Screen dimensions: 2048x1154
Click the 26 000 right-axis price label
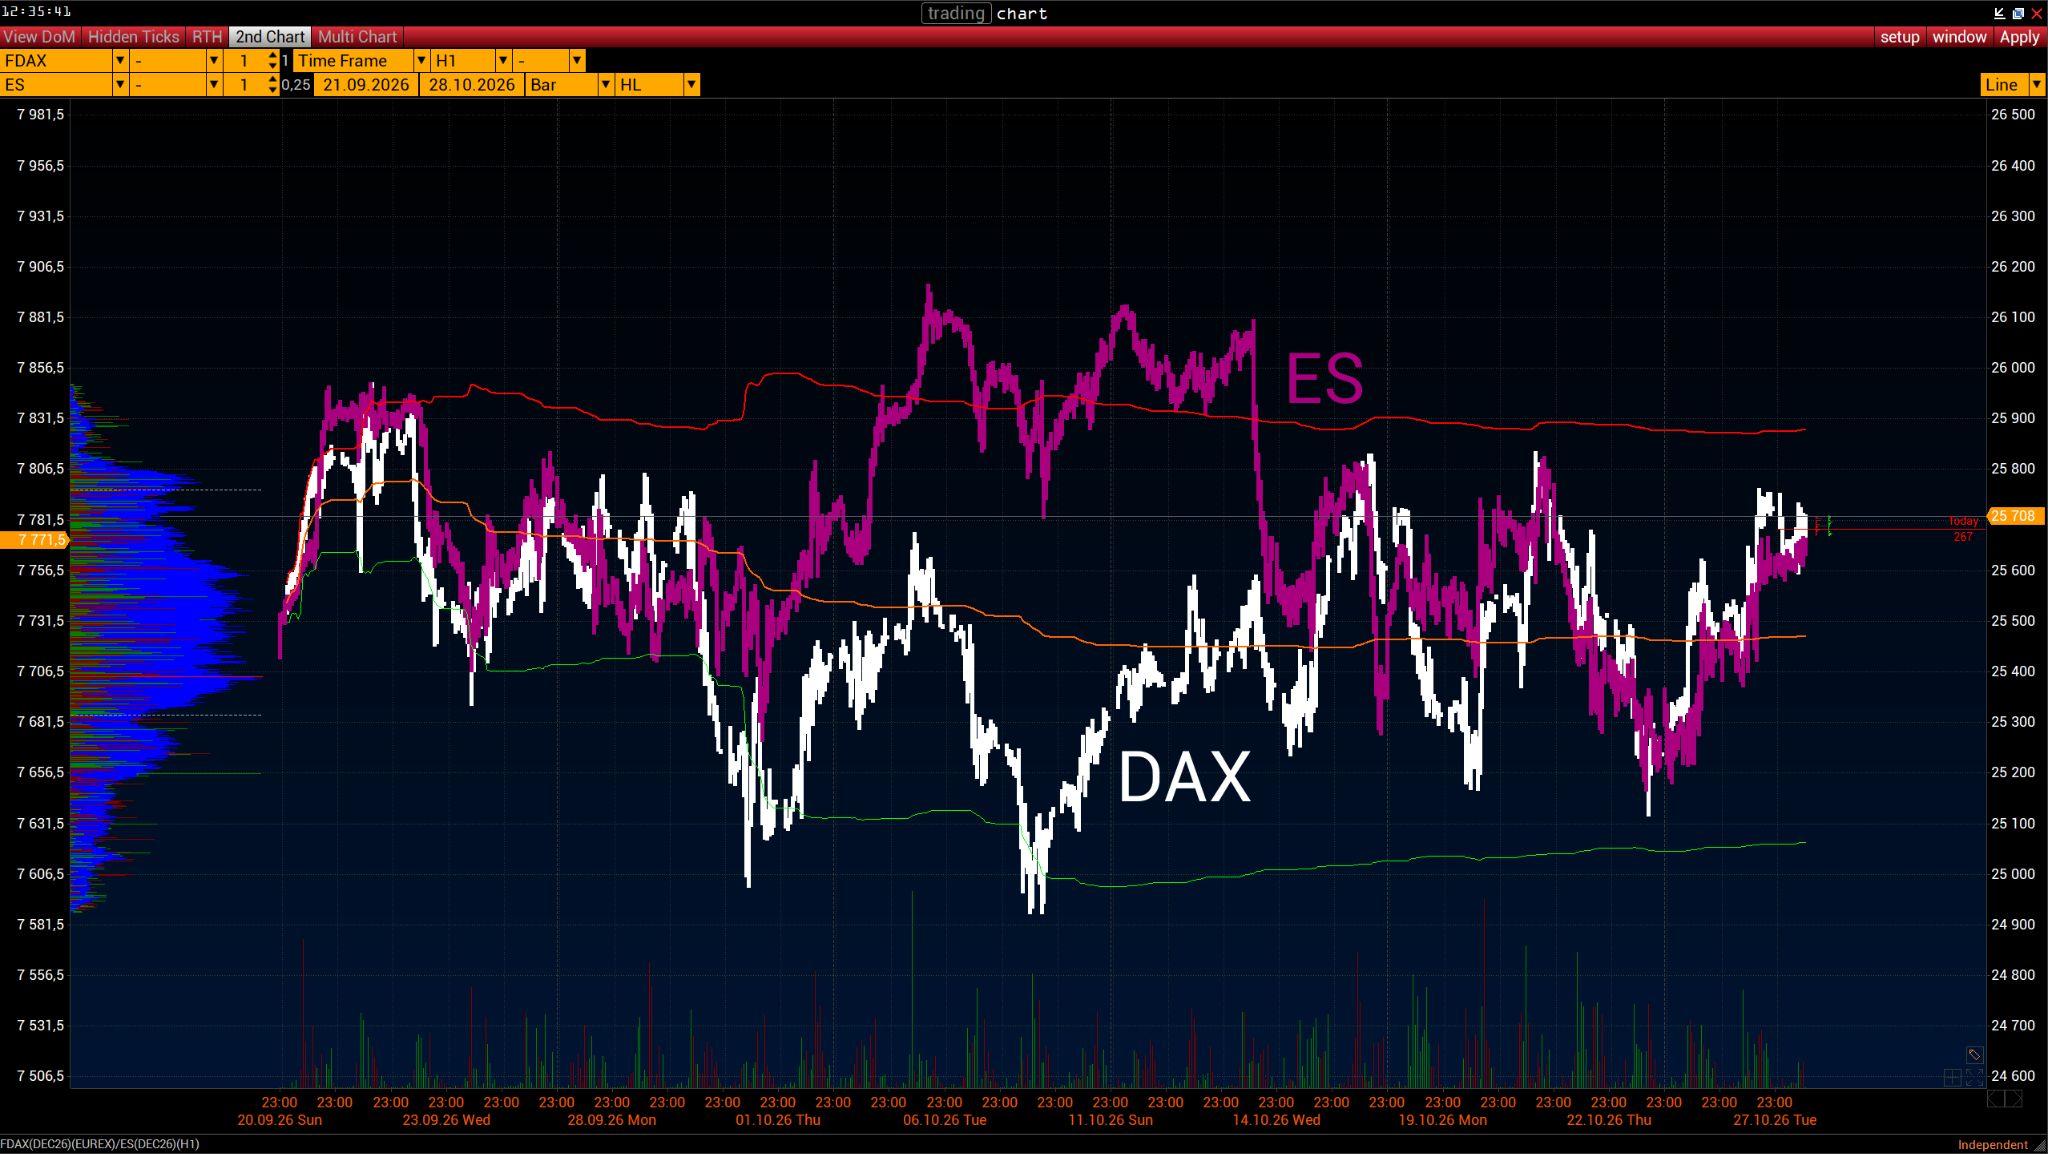pos(2012,368)
